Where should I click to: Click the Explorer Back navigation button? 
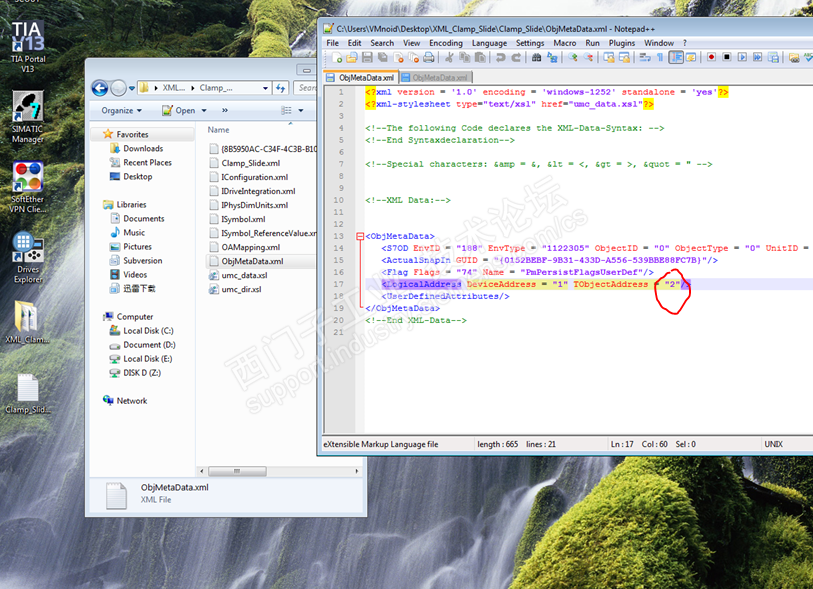point(100,87)
